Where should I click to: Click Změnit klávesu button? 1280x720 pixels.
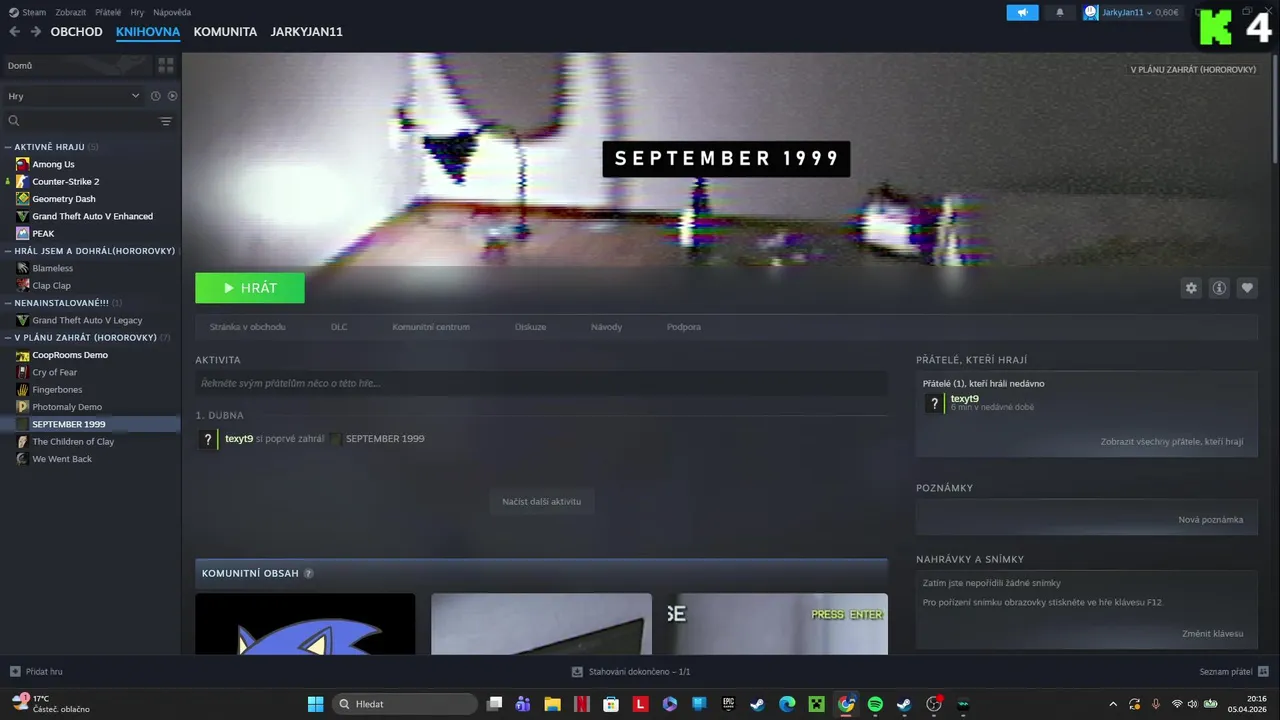point(1213,634)
